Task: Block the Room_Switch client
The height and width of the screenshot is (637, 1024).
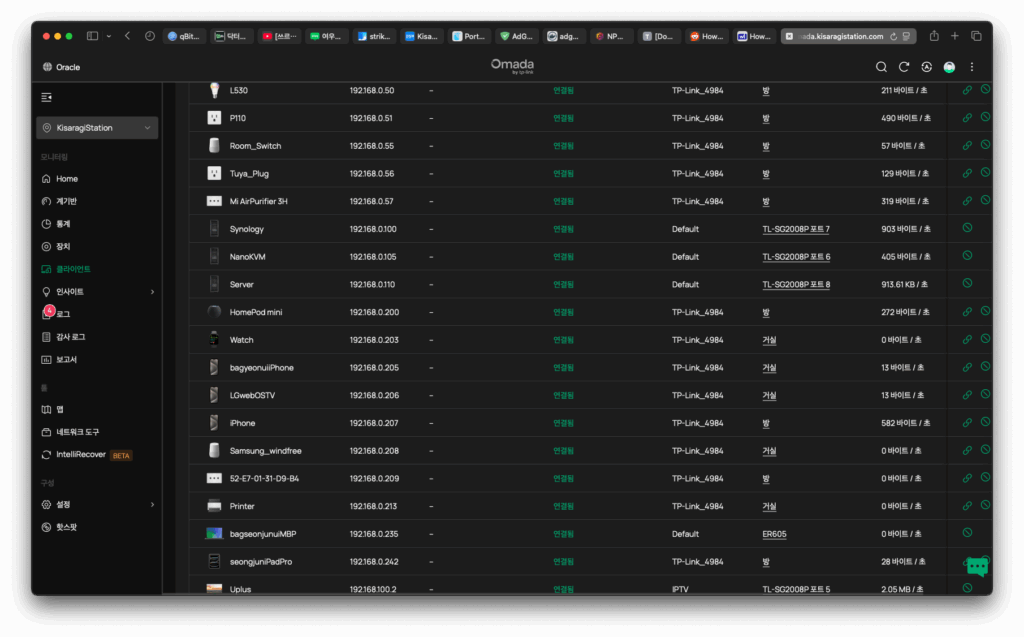Action: 985,144
